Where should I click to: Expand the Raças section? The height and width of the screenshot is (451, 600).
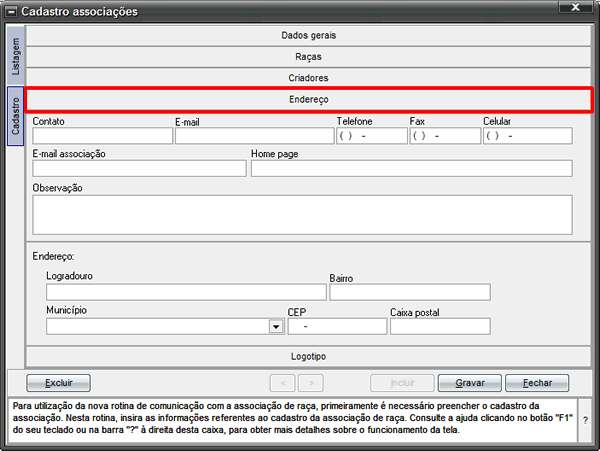[308, 57]
